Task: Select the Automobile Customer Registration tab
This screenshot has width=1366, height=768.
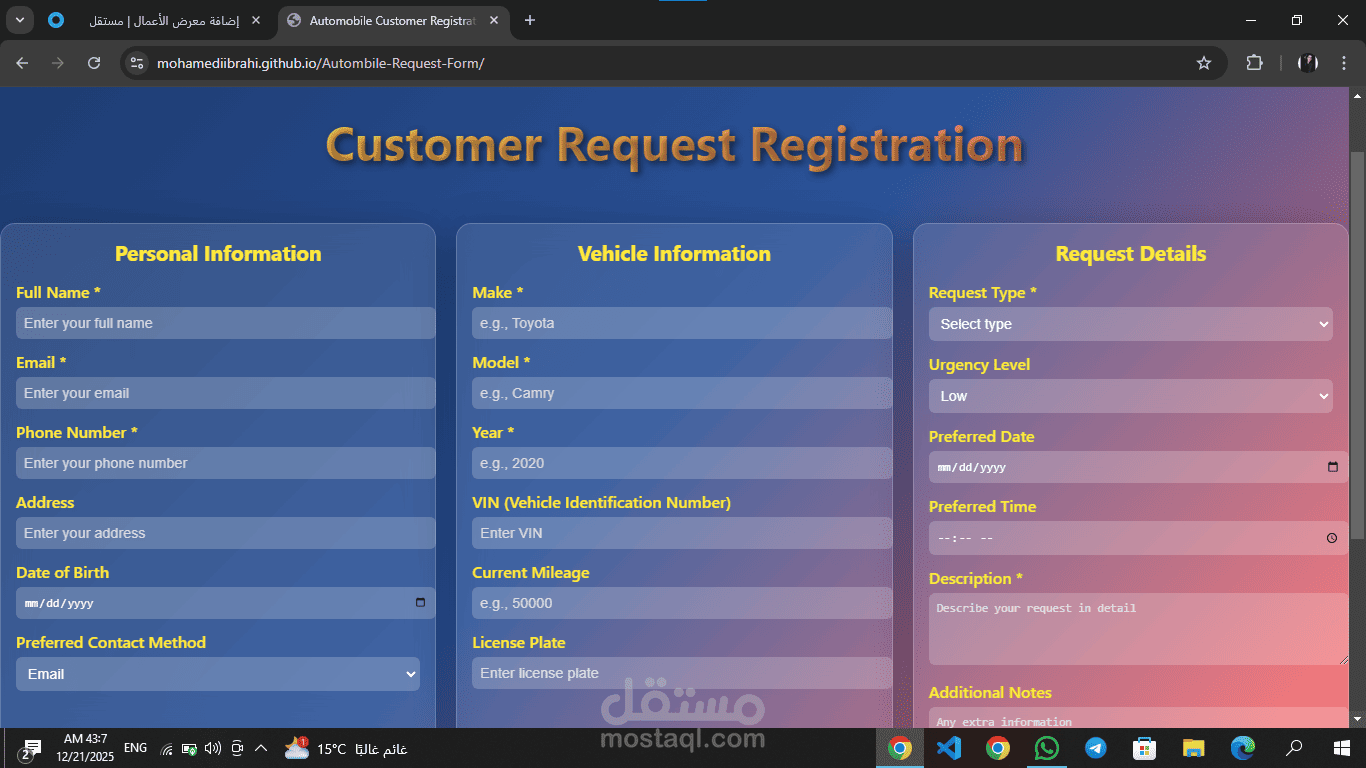Action: pyautogui.click(x=392, y=20)
